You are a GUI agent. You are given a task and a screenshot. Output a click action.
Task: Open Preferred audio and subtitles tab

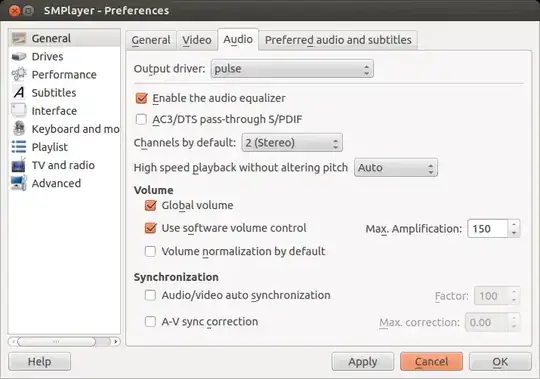[x=338, y=40]
